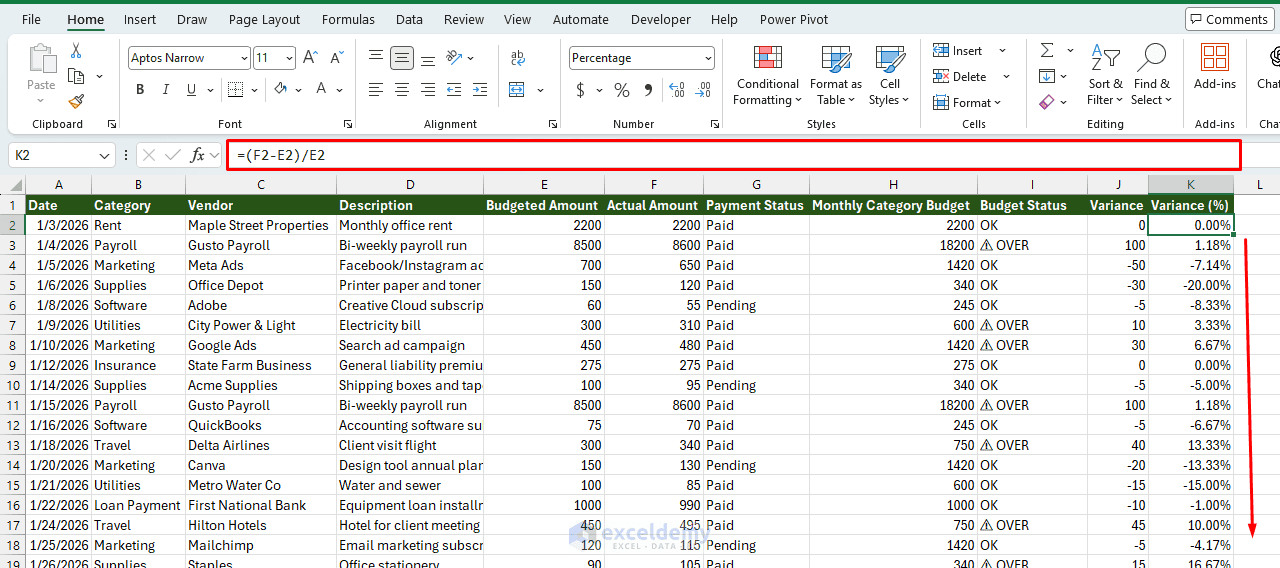
Task: Click the Clear eraser icon
Action: coord(1047,102)
